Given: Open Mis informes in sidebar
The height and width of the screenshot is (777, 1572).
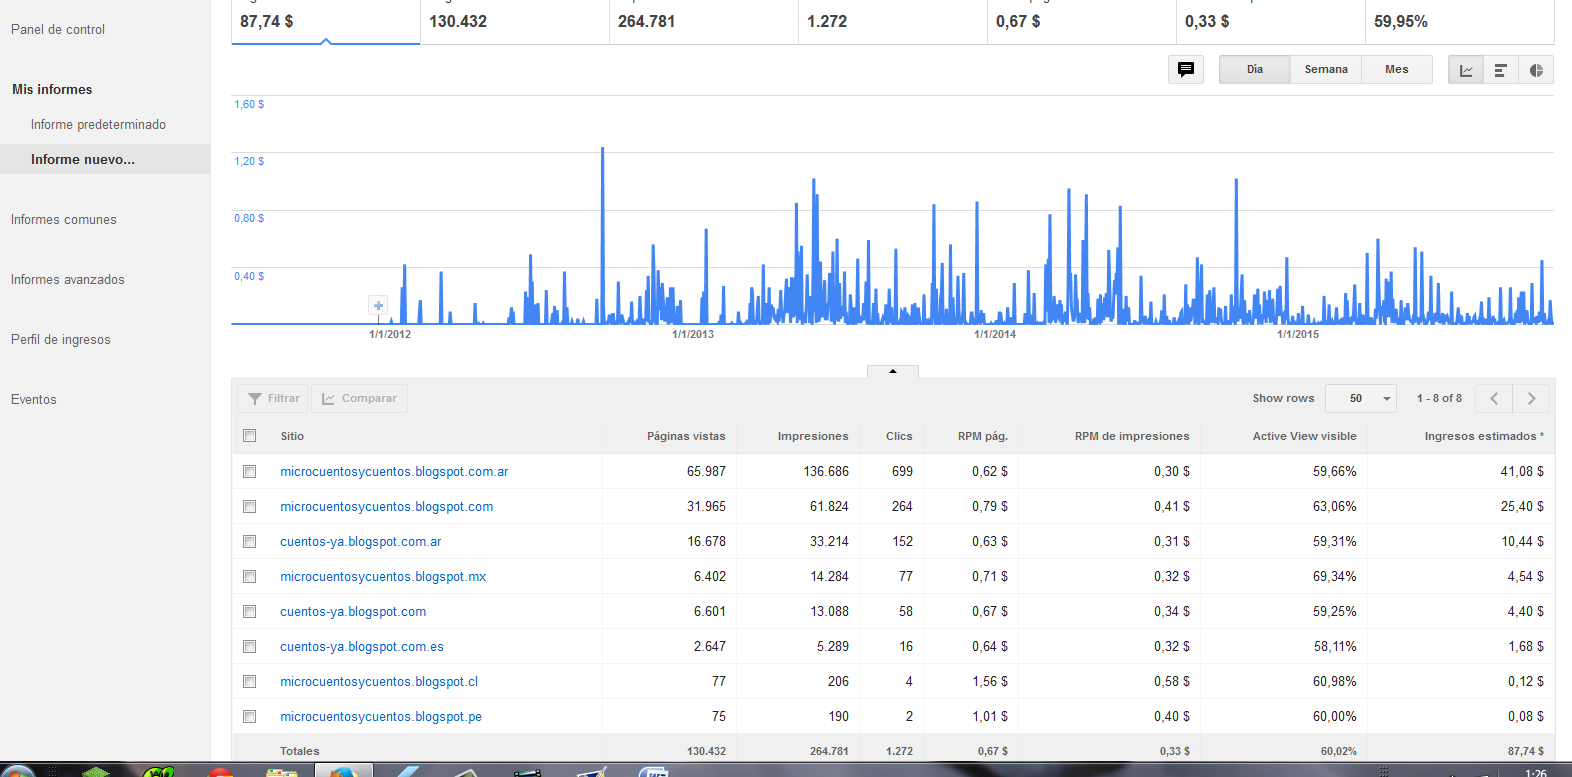Looking at the screenshot, I should pyautogui.click(x=52, y=90).
